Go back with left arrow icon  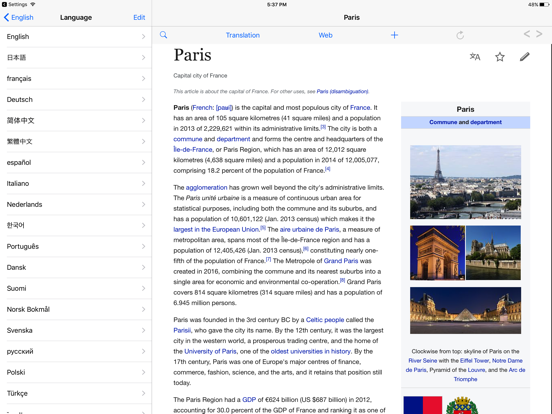527,34
